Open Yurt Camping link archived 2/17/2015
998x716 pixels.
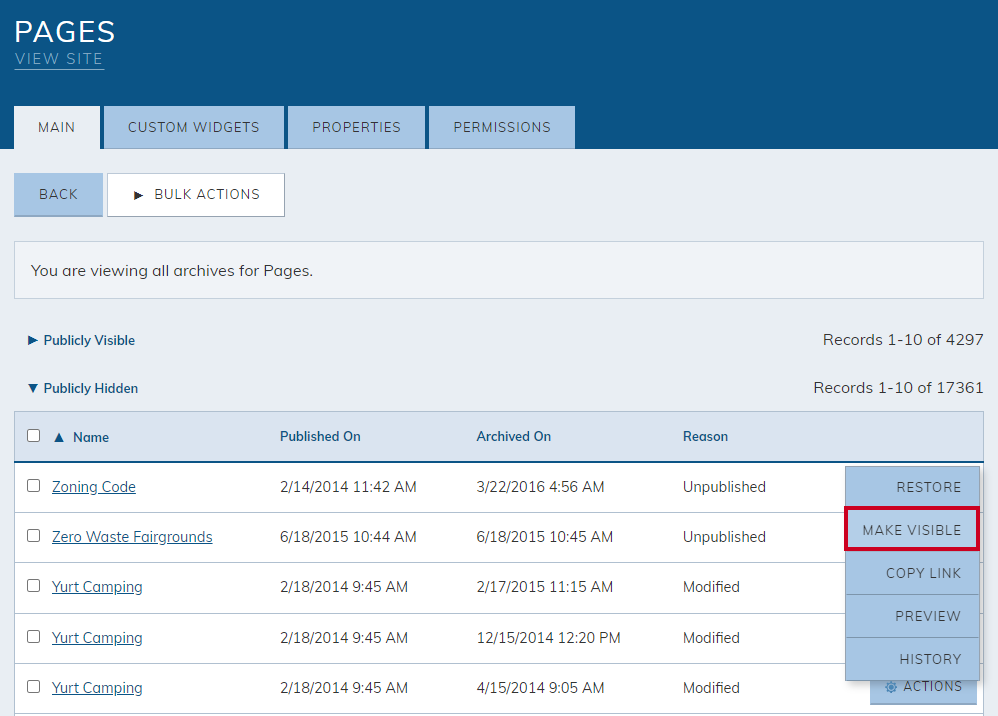pos(97,587)
